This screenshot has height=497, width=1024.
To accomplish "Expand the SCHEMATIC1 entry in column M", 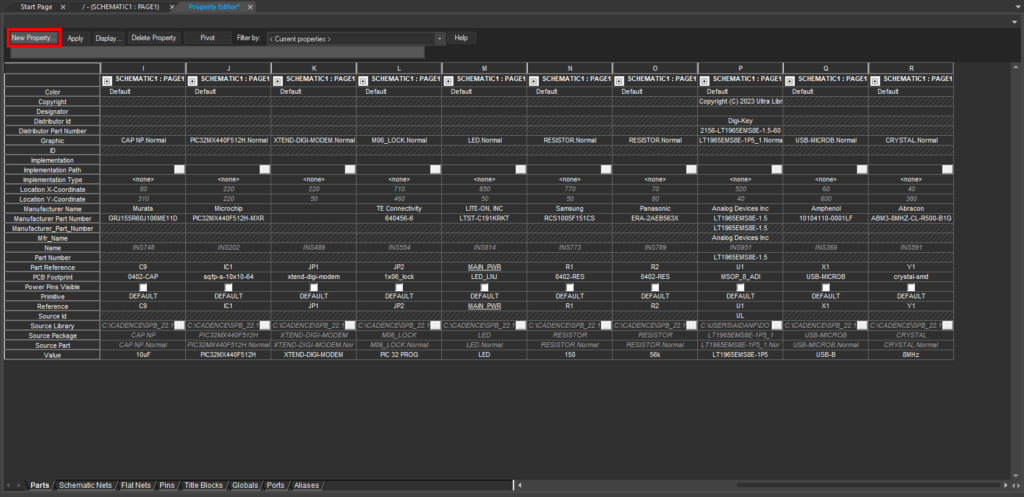I will coord(448,81).
